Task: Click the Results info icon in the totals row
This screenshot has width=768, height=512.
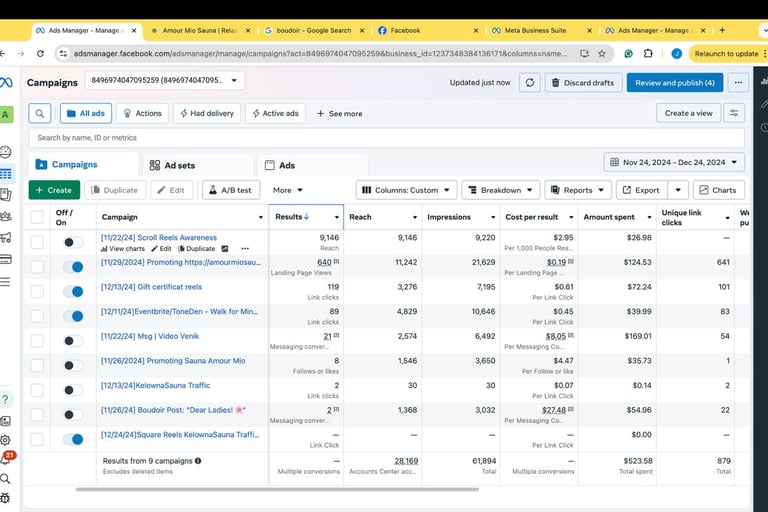Action: [x=198, y=461]
